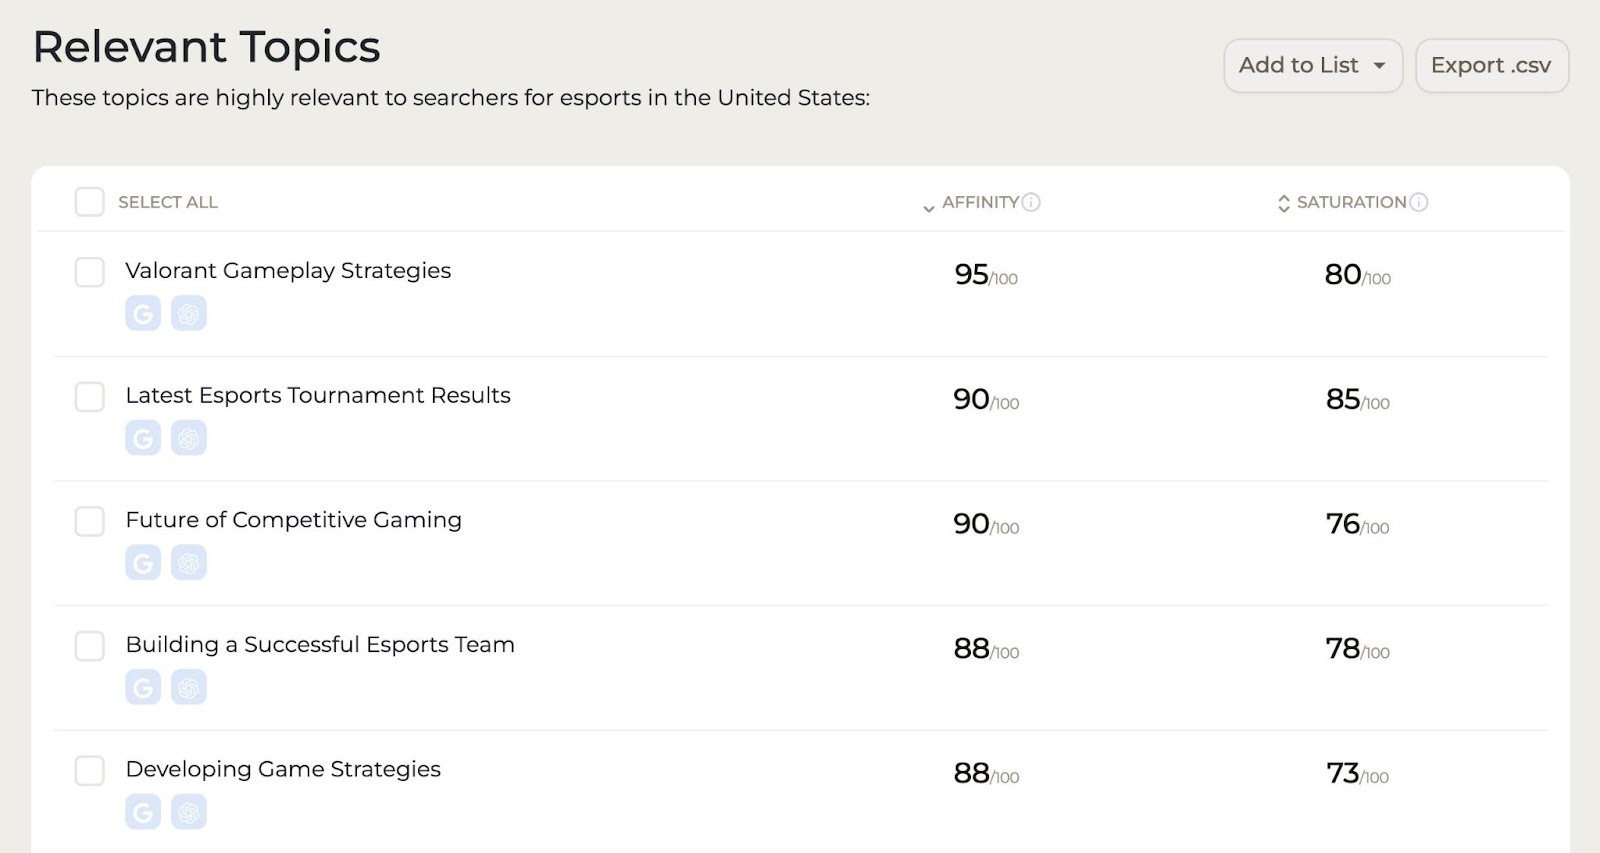Select the checkbox for Latest Esports Tournament Results

[89, 396]
